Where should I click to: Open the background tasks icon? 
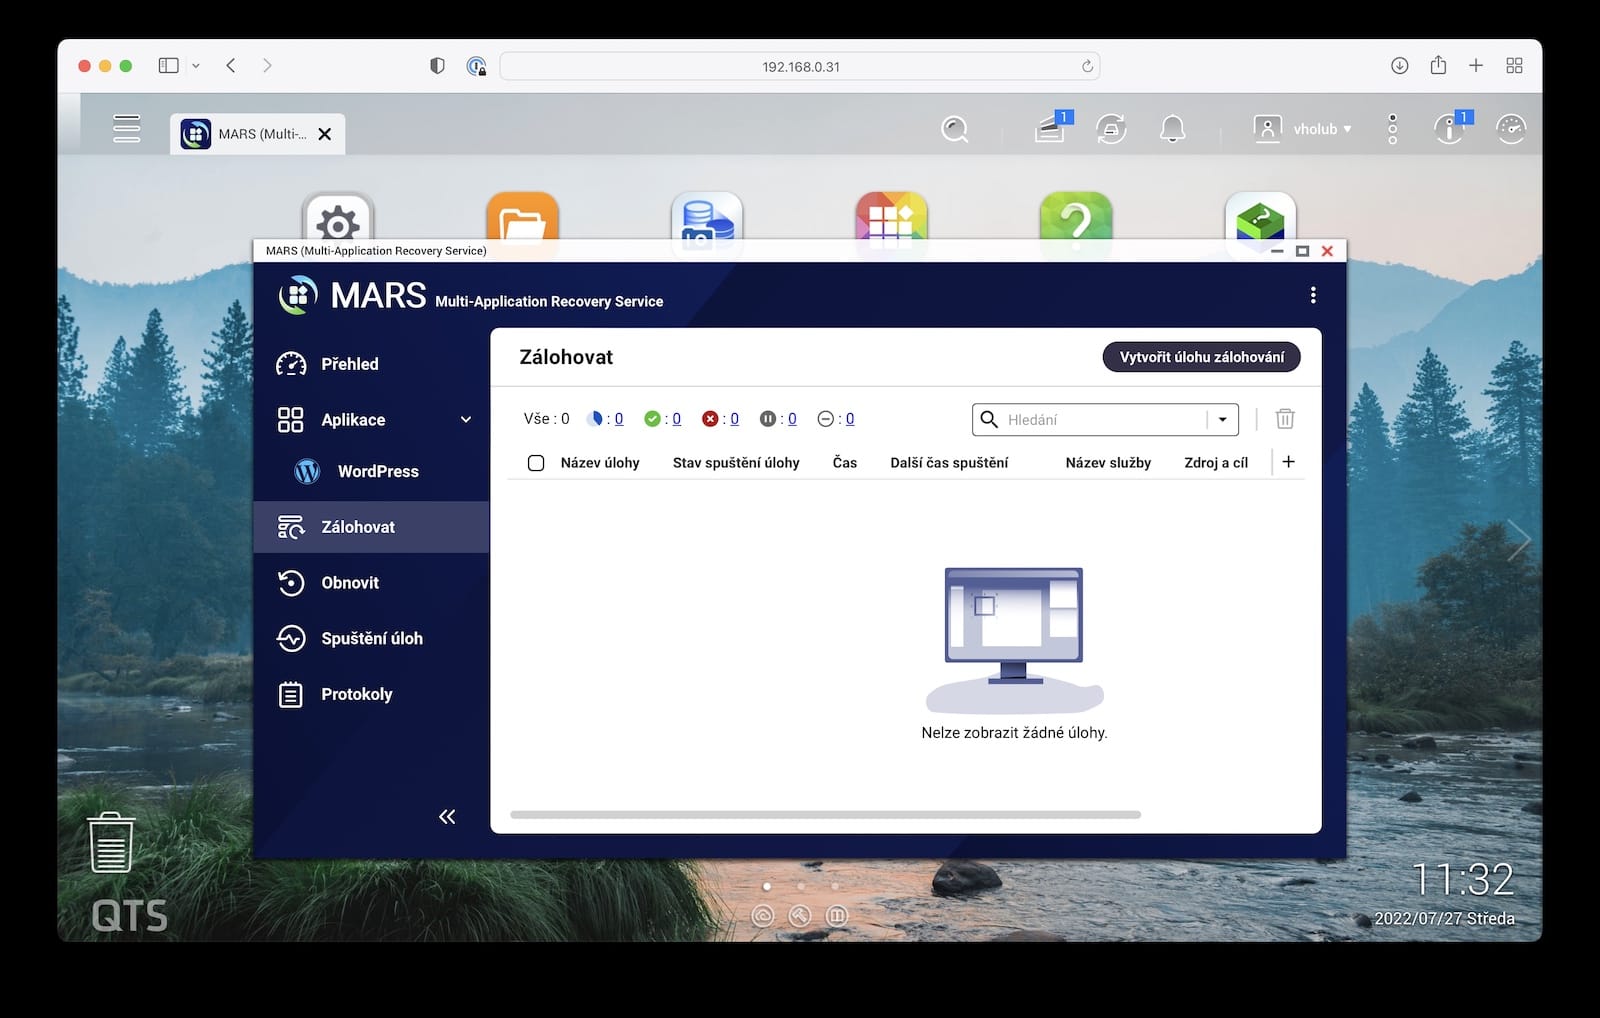click(x=1049, y=129)
